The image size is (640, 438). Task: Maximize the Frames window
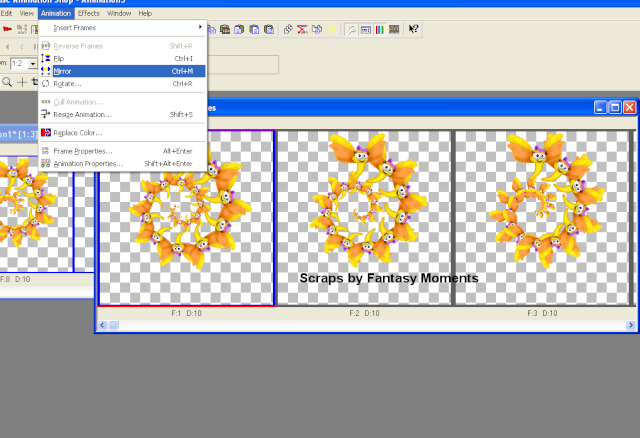pyautogui.click(x=615, y=107)
